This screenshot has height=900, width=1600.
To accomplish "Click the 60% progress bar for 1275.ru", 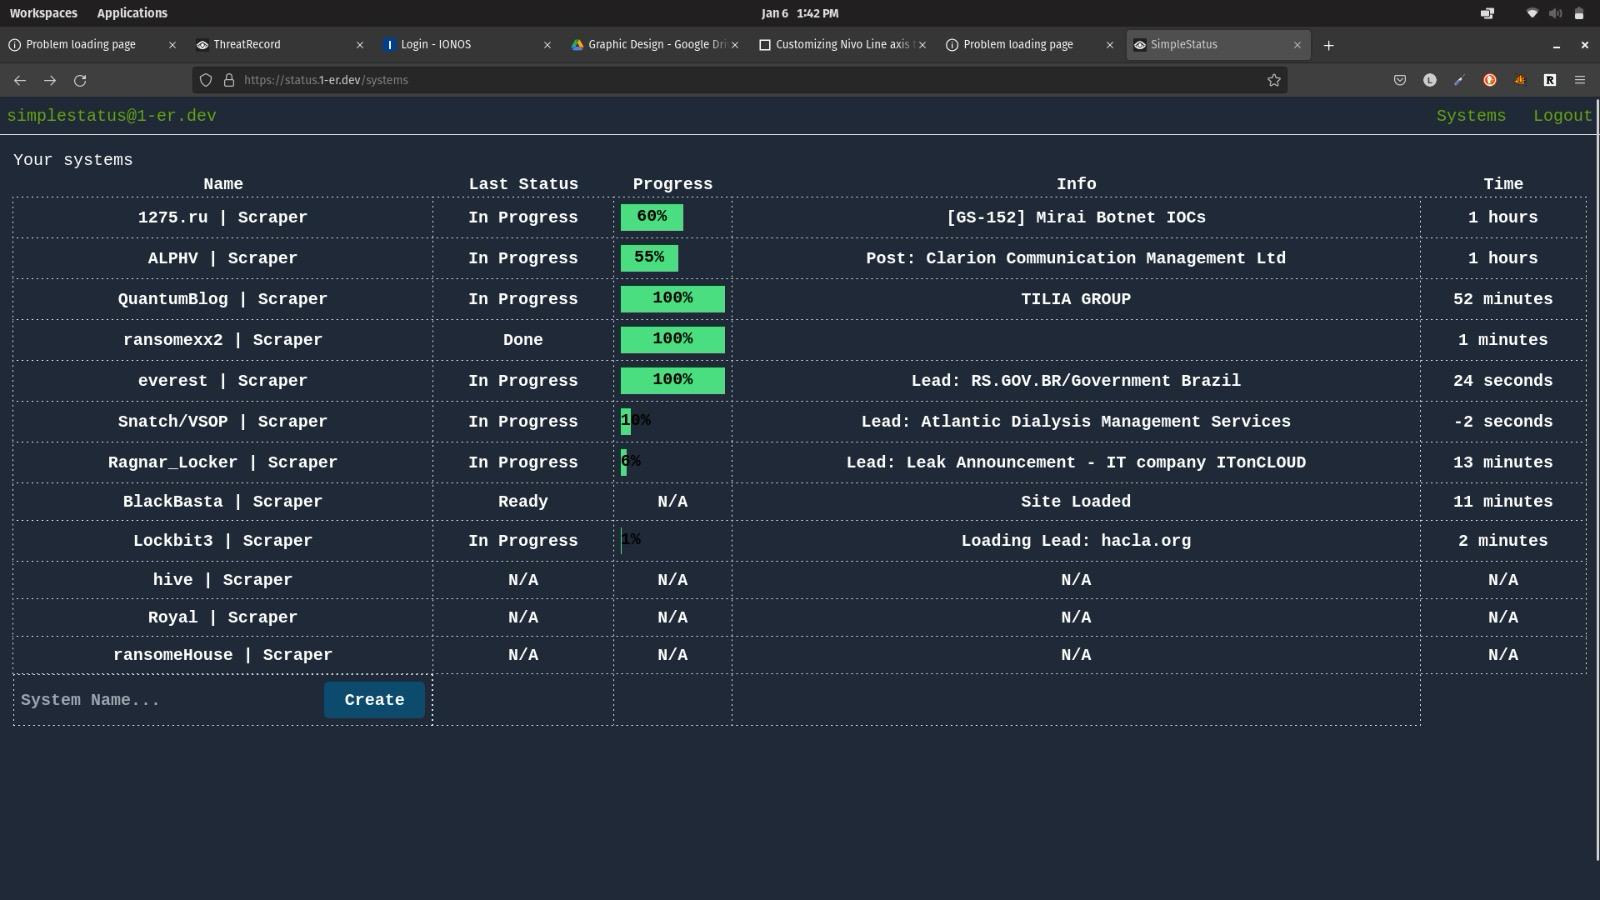I will click(x=652, y=217).
